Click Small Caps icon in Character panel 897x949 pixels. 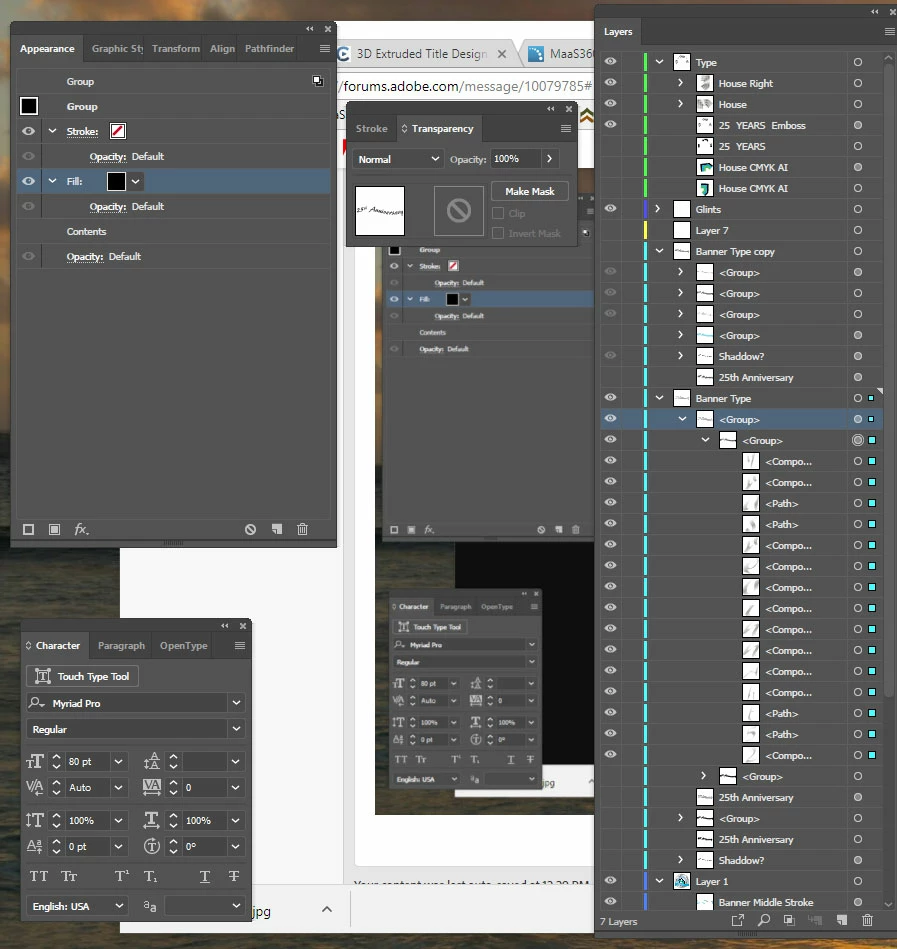click(69, 876)
